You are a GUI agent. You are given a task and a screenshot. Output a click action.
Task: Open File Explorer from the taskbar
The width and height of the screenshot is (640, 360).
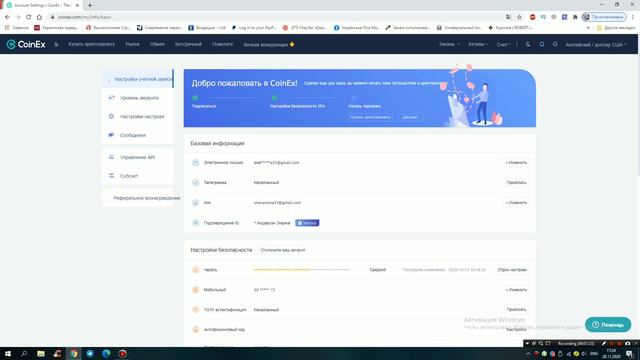pos(41,353)
